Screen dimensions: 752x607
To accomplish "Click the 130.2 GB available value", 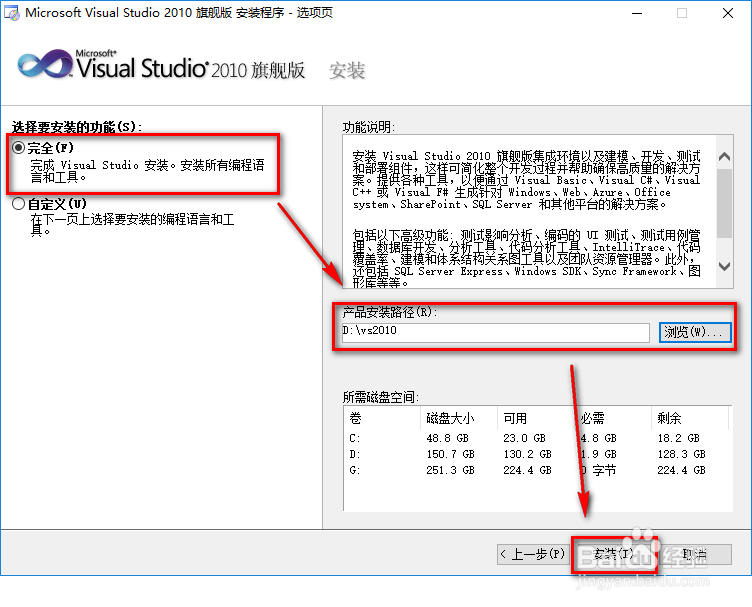I will tap(527, 454).
